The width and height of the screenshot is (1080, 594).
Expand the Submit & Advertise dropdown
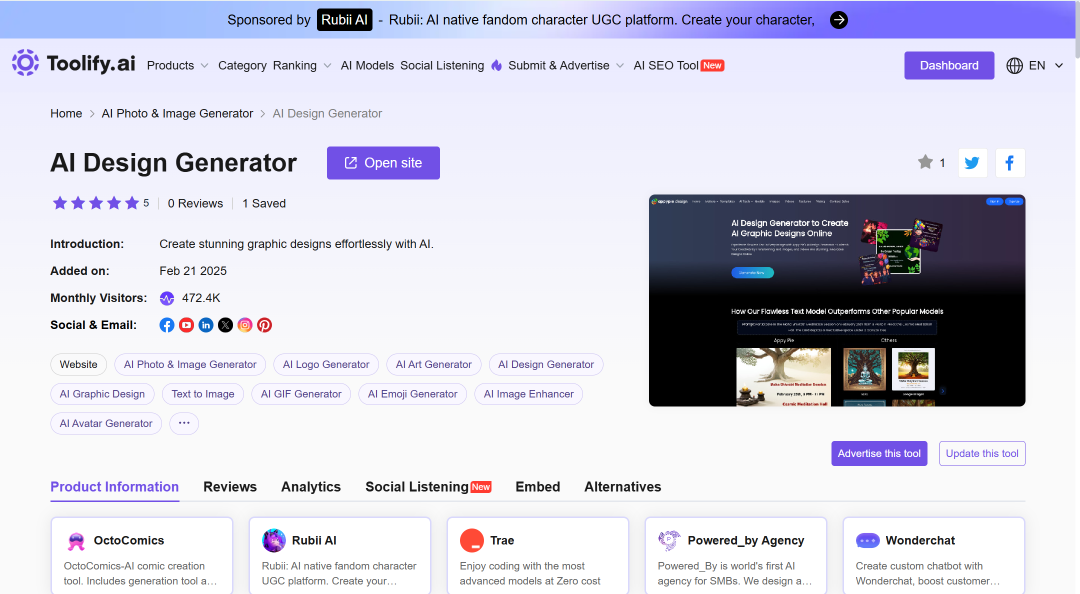tap(566, 65)
